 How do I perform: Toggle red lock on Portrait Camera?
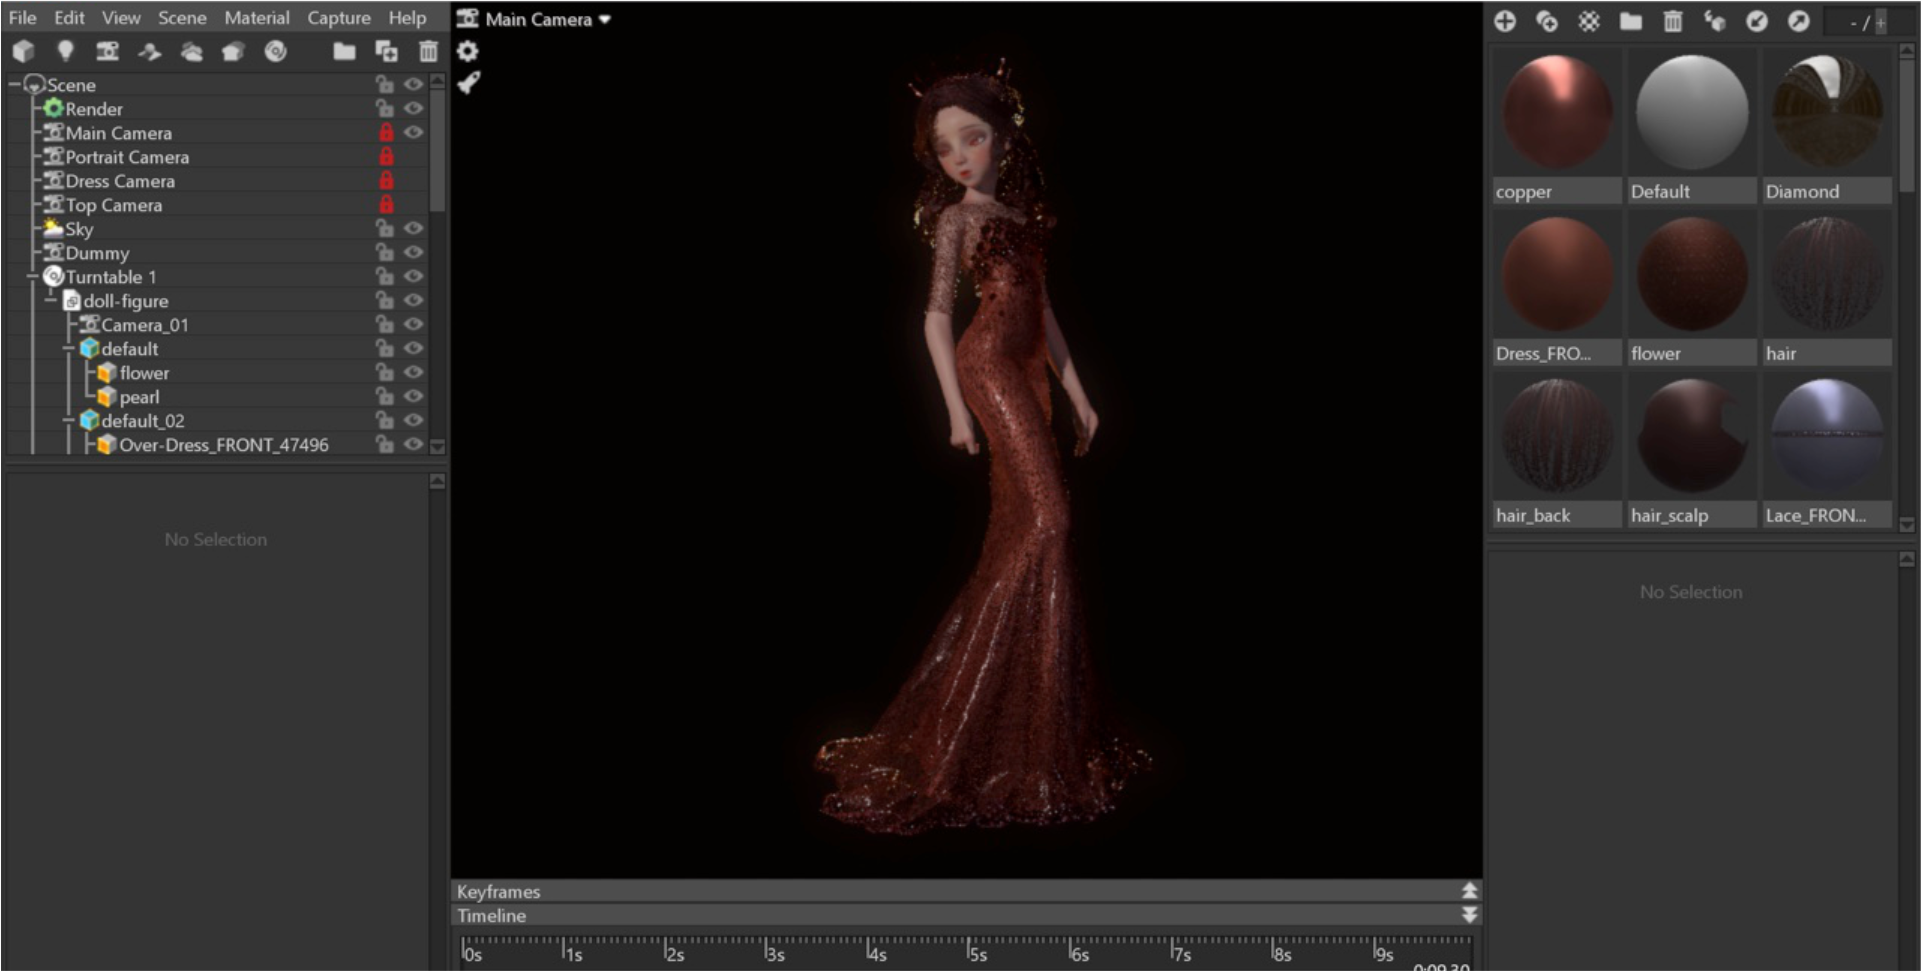[x=386, y=157]
